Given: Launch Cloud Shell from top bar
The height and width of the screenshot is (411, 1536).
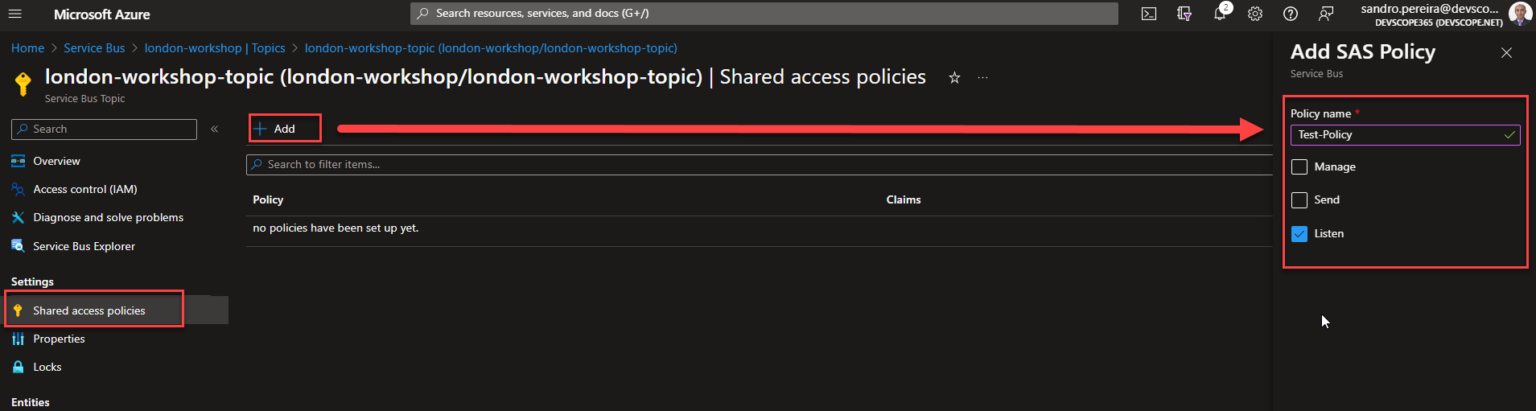Looking at the screenshot, I should [1150, 14].
